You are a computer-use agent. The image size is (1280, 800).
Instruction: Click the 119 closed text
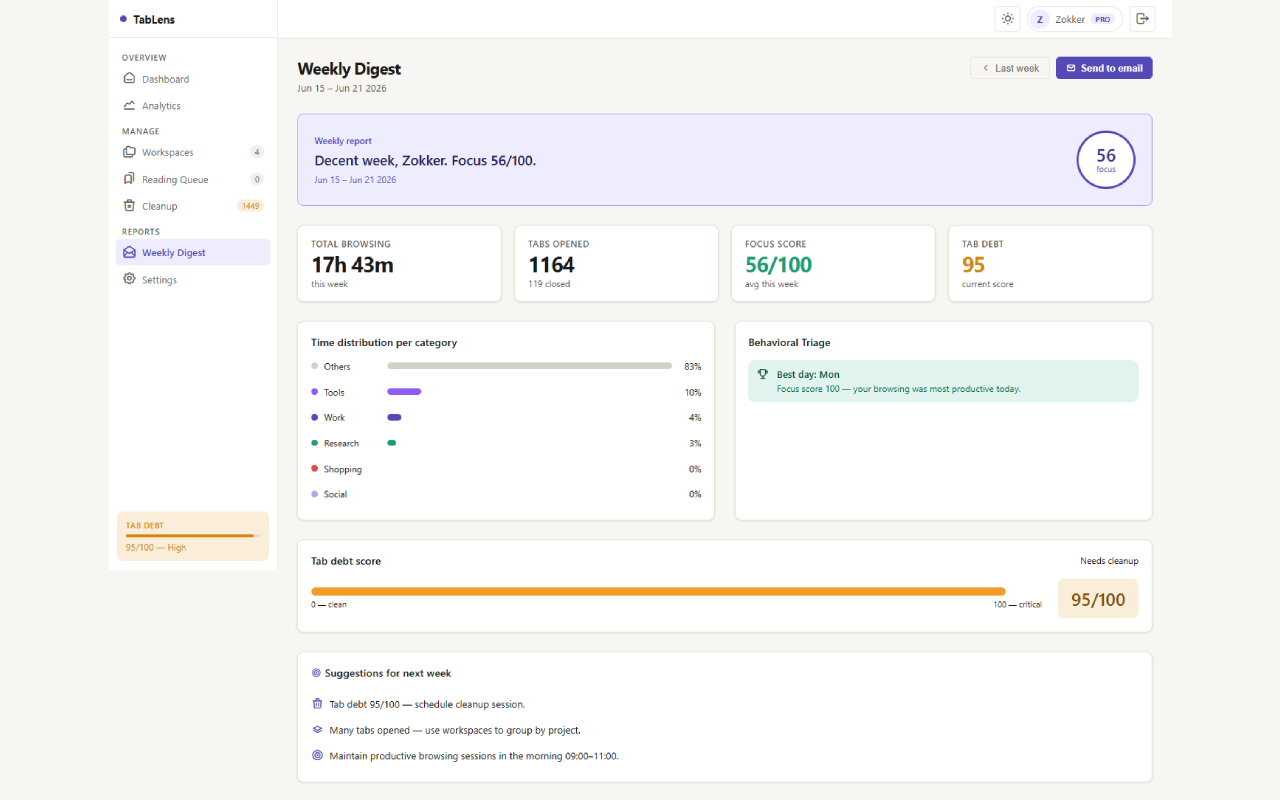point(548,284)
